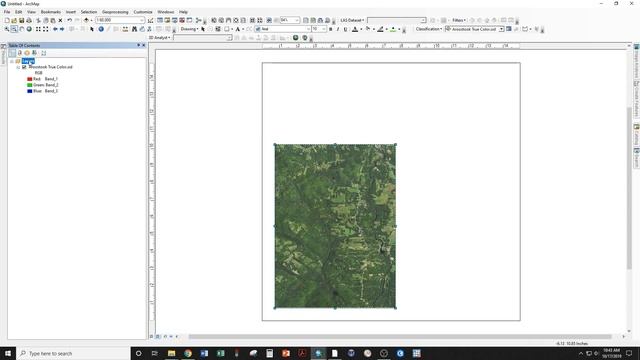The width and height of the screenshot is (640, 360).
Task: Go back to previous extent arrow
Action: point(55,29)
